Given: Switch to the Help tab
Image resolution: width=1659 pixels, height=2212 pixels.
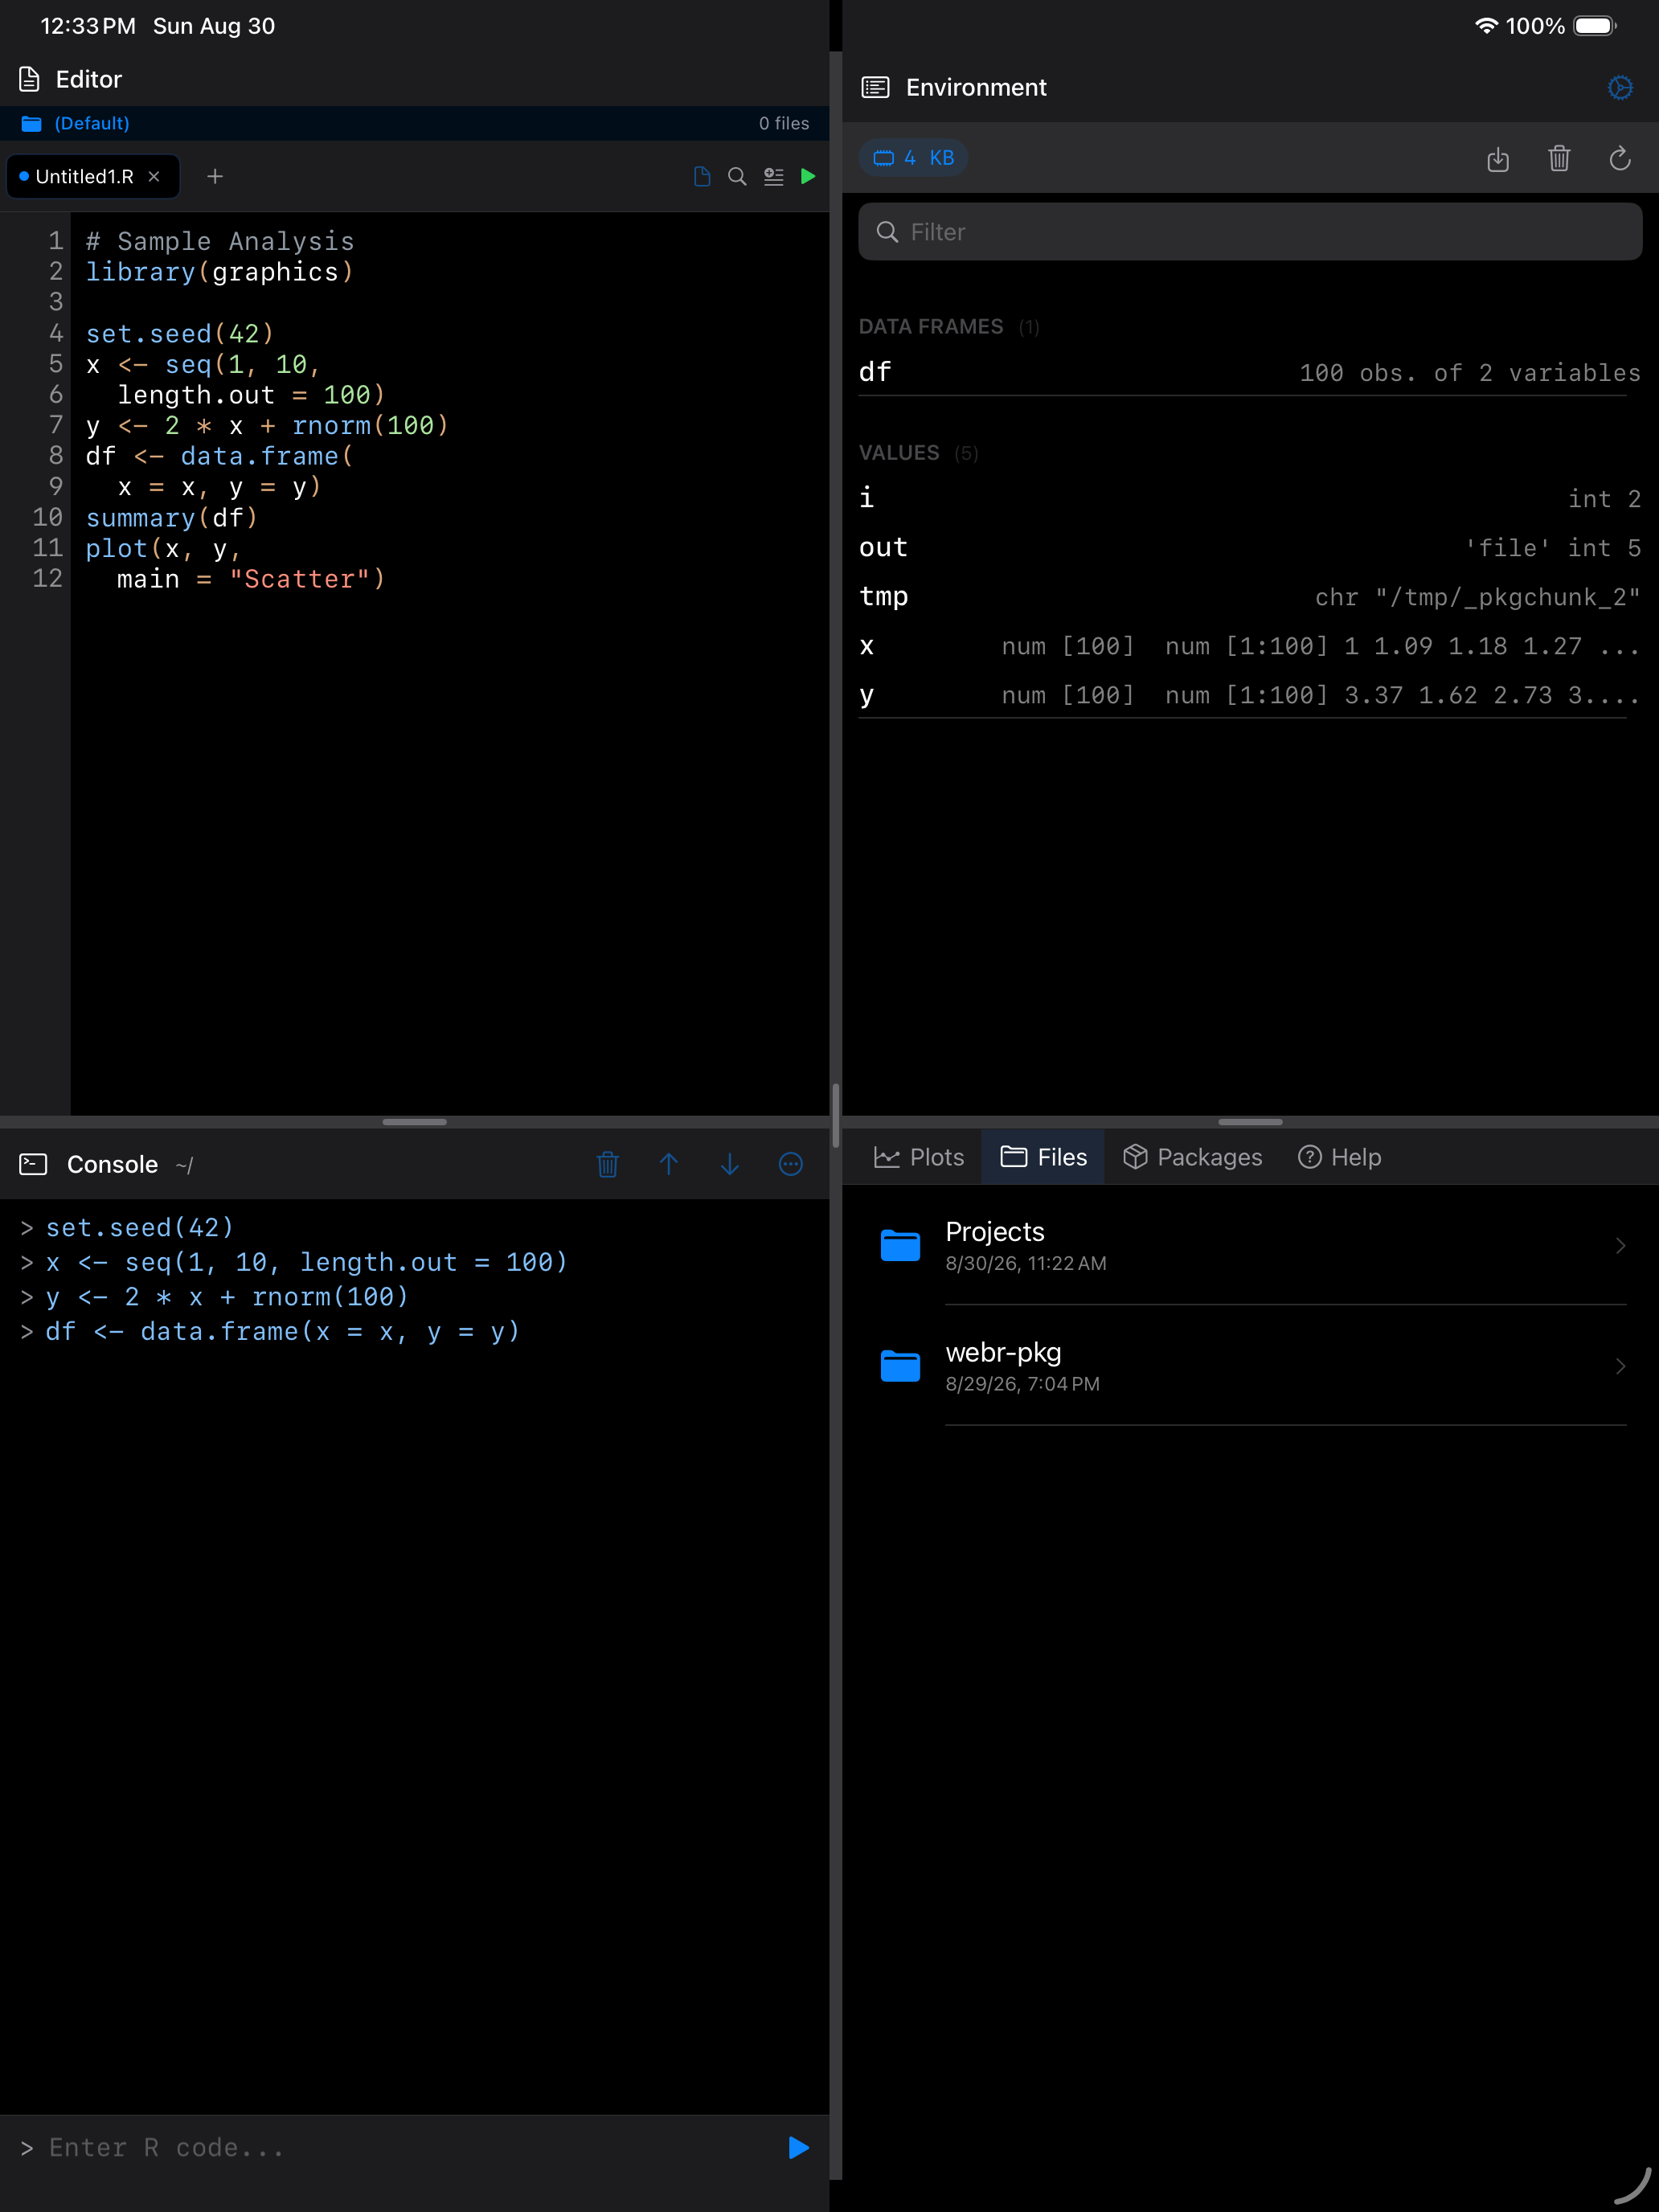Looking at the screenshot, I should [1339, 1157].
